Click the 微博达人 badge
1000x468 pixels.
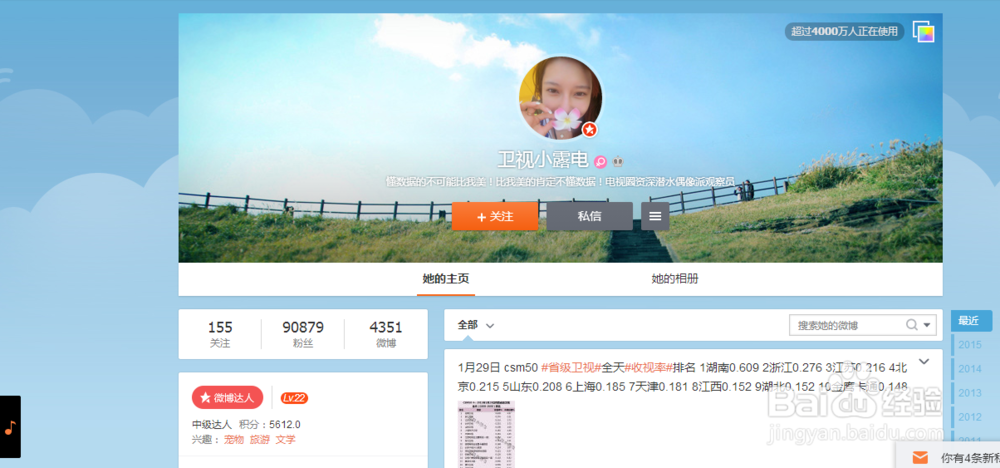(227, 397)
